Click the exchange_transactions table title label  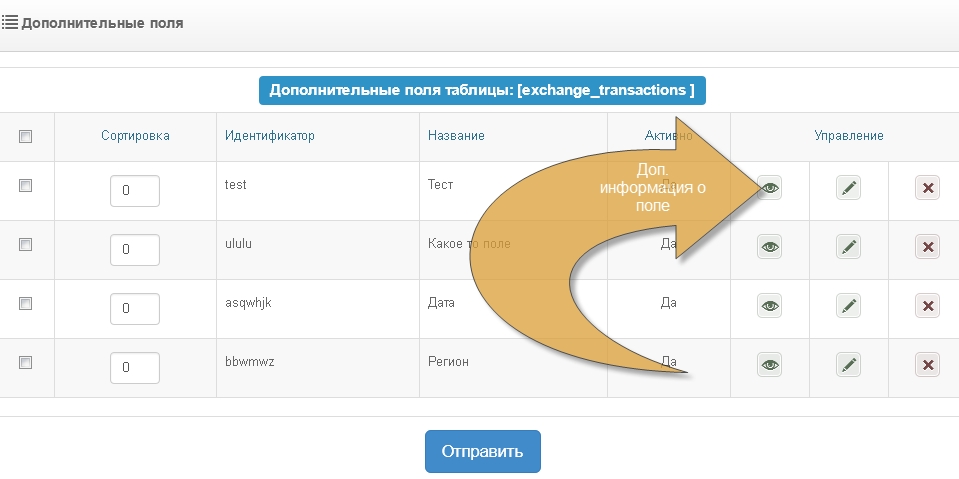(482, 90)
